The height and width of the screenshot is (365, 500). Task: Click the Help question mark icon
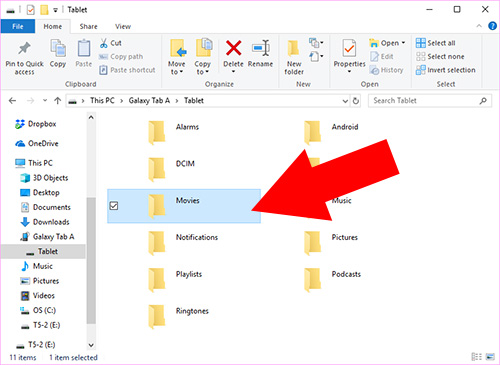coord(492,26)
